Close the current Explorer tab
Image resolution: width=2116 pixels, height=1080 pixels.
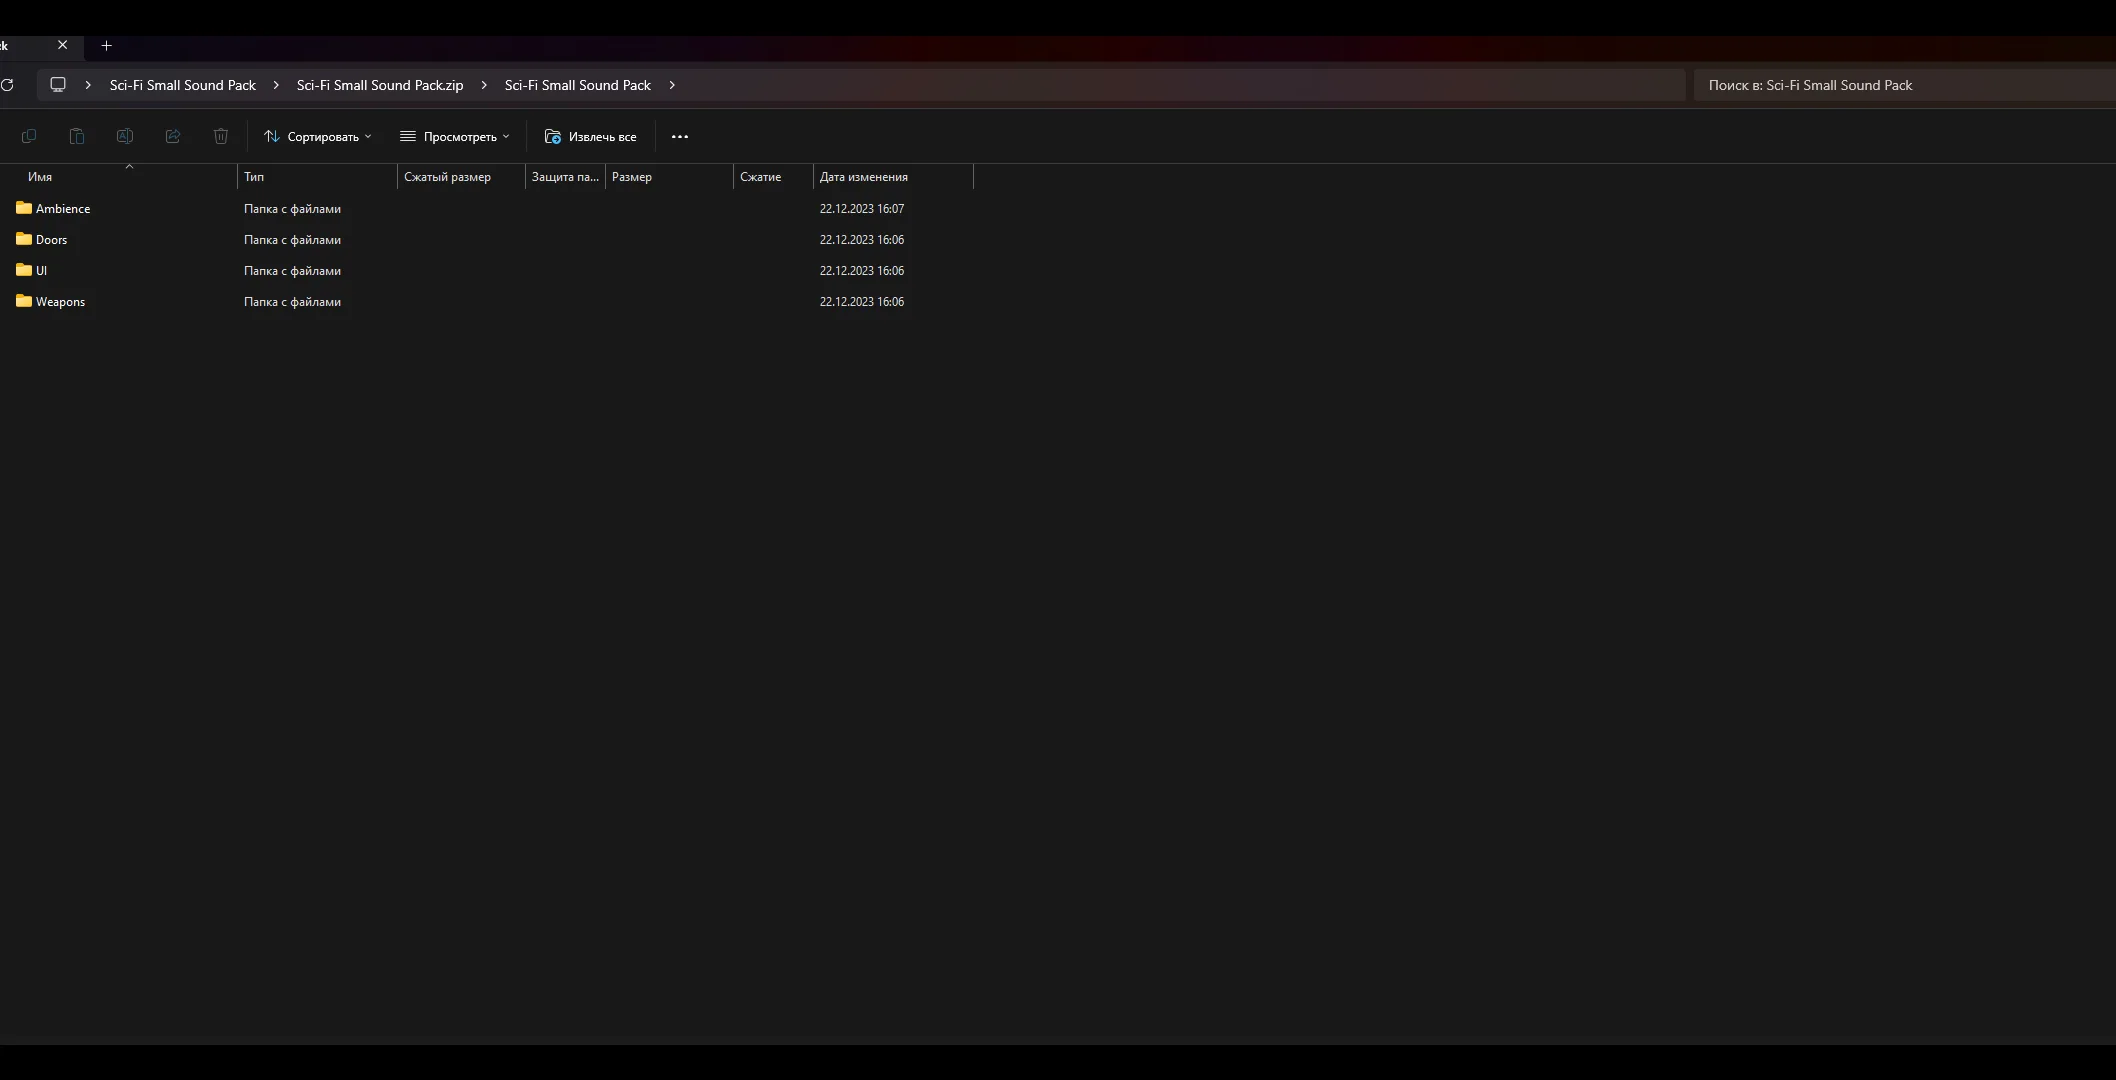point(63,45)
